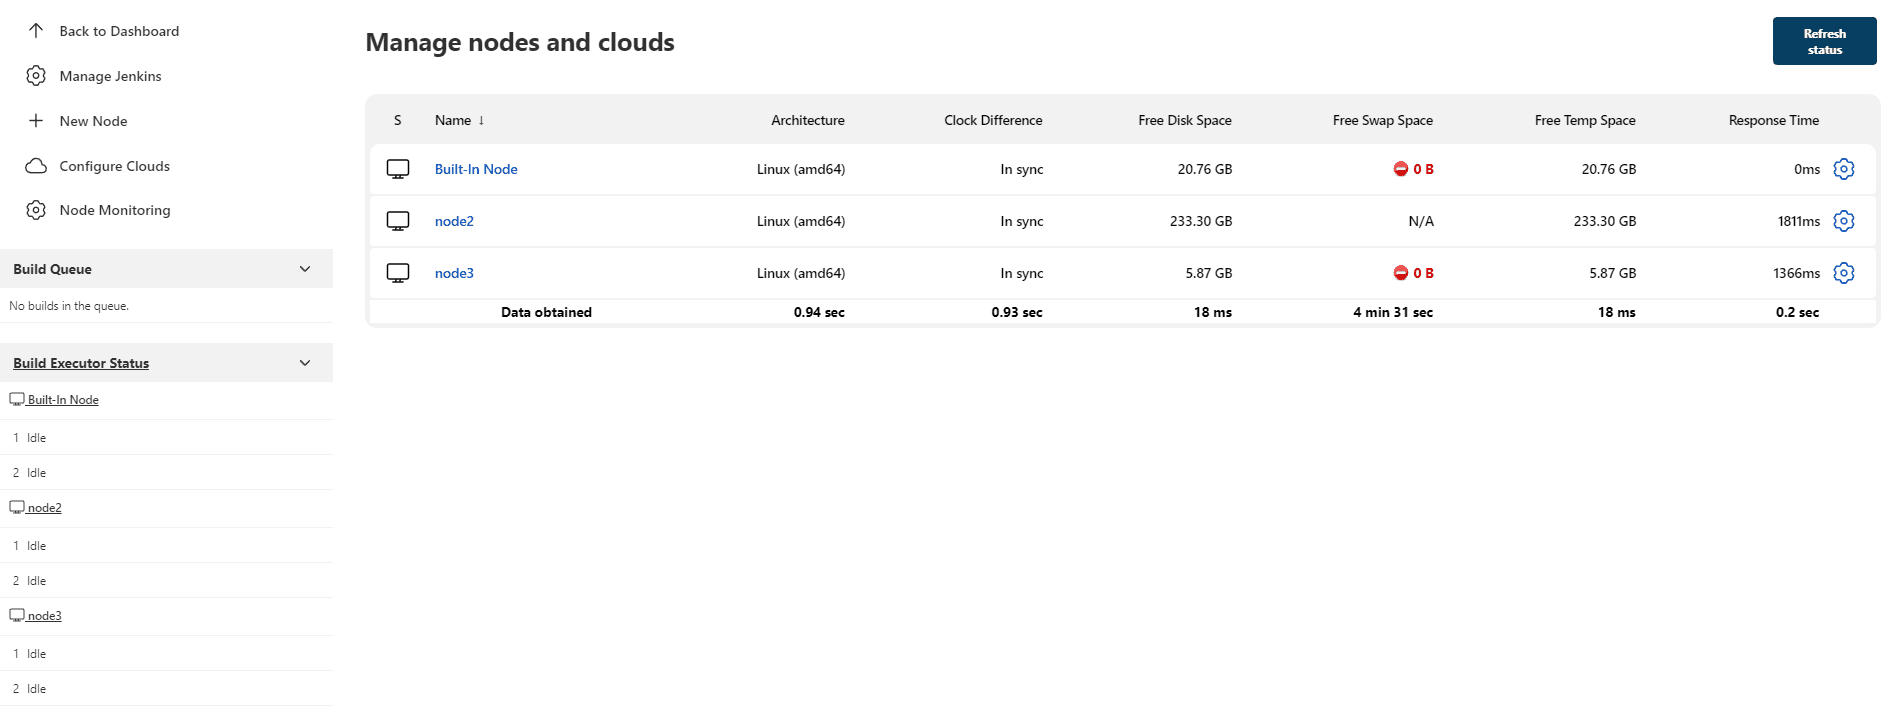
Task: Collapse the Build Executor Status panel
Action: [x=305, y=363]
